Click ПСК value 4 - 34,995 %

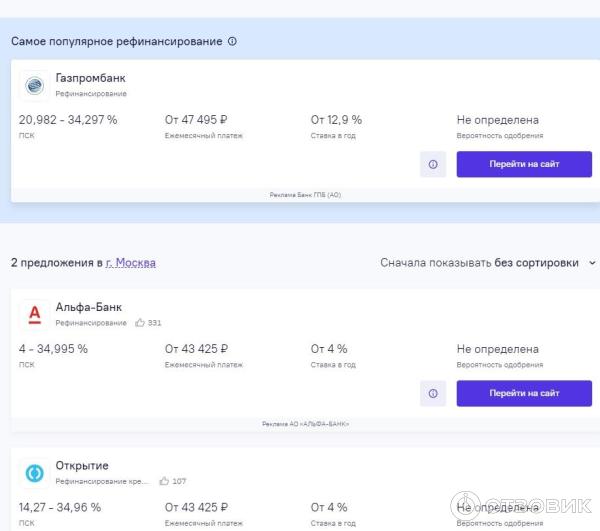[53, 349]
